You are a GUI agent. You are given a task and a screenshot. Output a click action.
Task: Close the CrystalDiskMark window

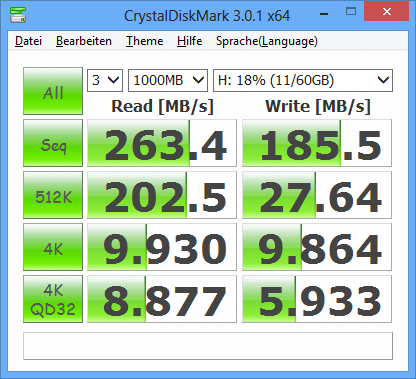tap(387, 11)
